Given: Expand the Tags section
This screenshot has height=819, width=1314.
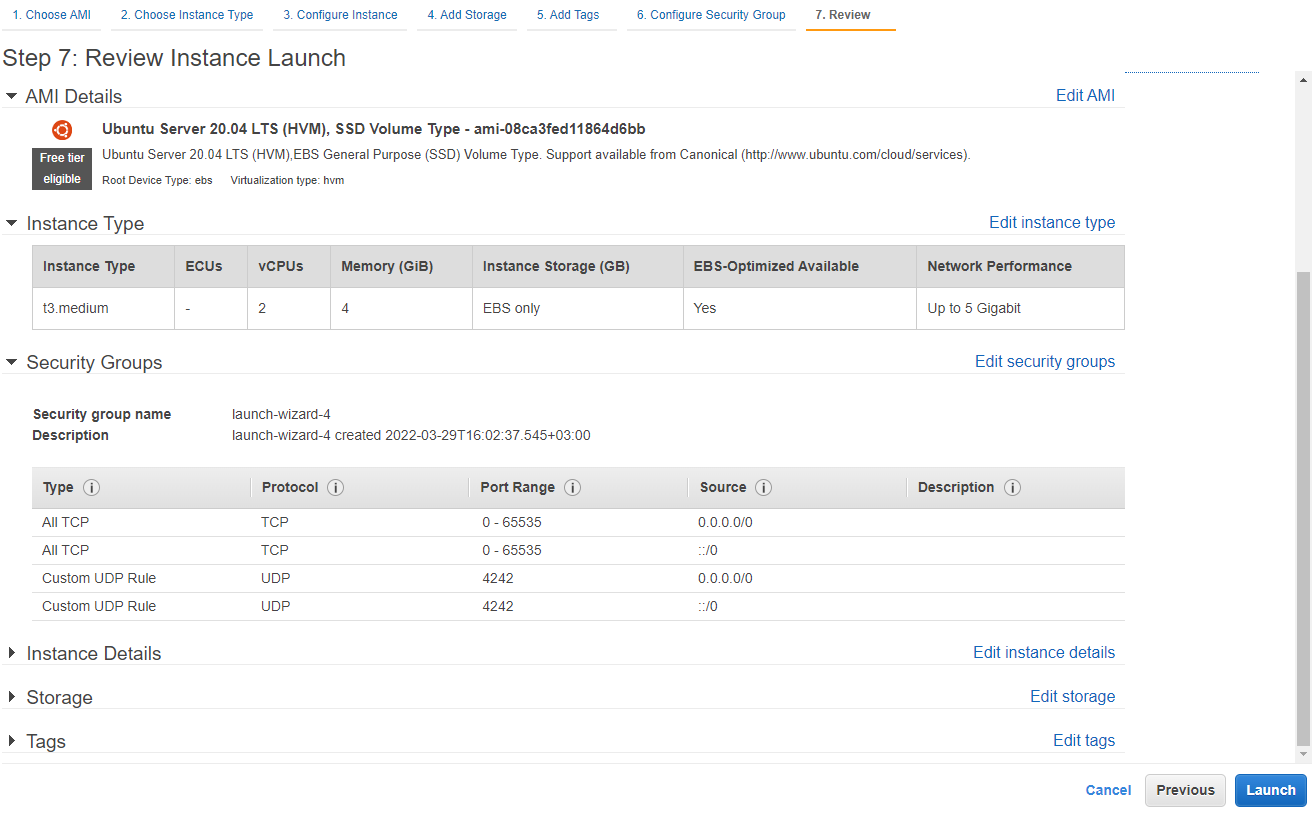Looking at the screenshot, I should (x=12, y=741).
